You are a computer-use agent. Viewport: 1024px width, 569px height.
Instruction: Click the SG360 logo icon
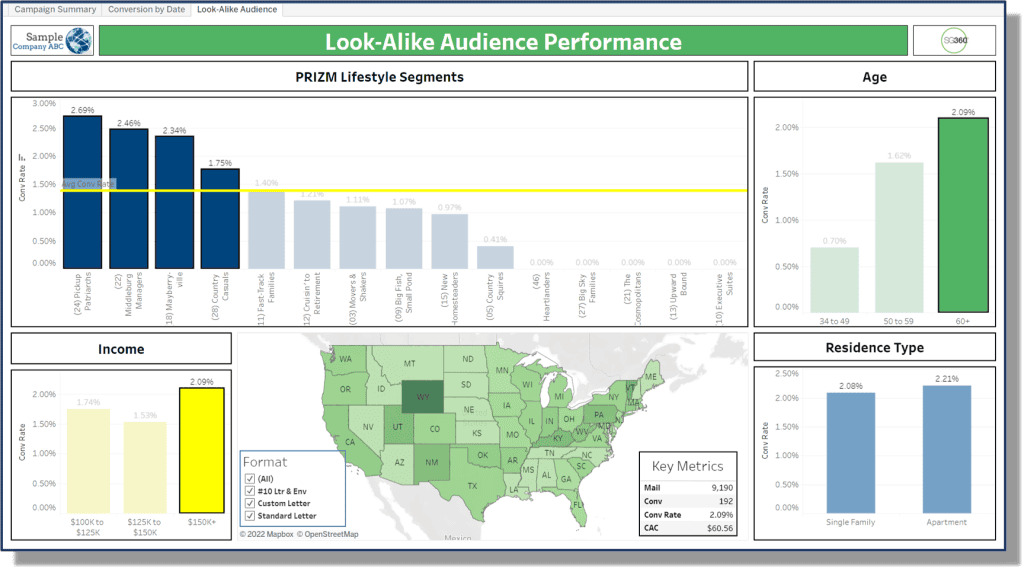[954, 41]
